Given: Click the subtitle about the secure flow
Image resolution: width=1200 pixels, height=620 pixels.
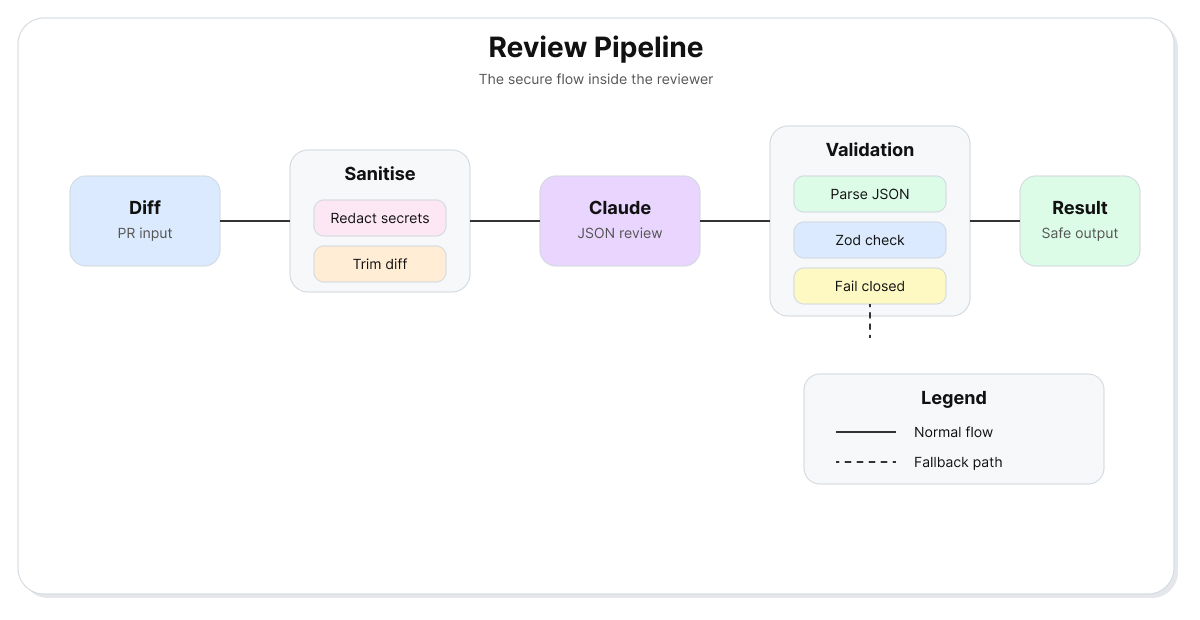Looking at the screenshot, I should pos(596,79).
